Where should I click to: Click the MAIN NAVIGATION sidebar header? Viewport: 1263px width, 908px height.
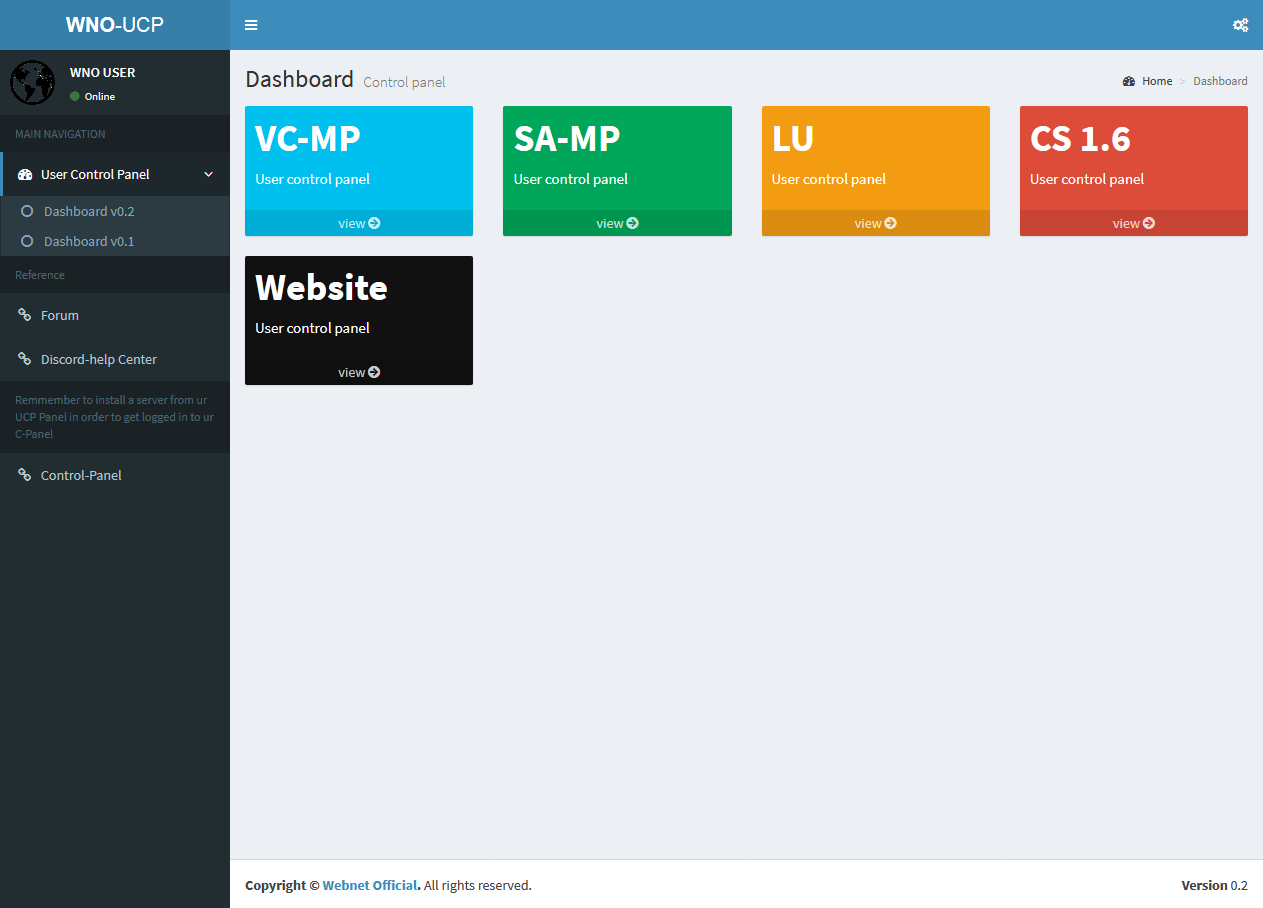click(x=60, y=134)
